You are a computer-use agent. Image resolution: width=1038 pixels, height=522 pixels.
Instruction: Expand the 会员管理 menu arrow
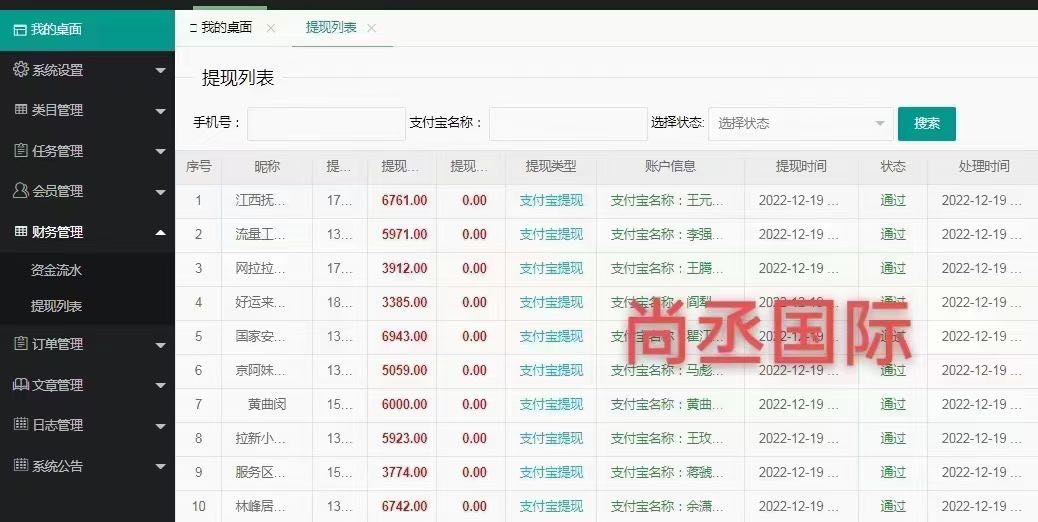pyautogui.click(x=160, y=191)
